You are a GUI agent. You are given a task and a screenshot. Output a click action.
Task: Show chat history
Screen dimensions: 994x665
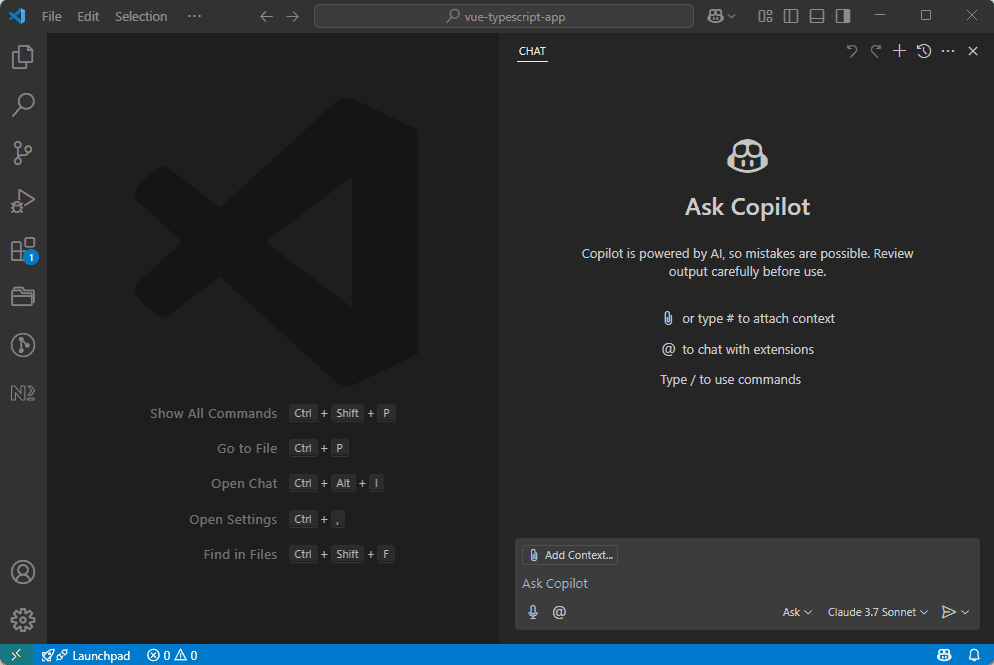coord(924,51)
